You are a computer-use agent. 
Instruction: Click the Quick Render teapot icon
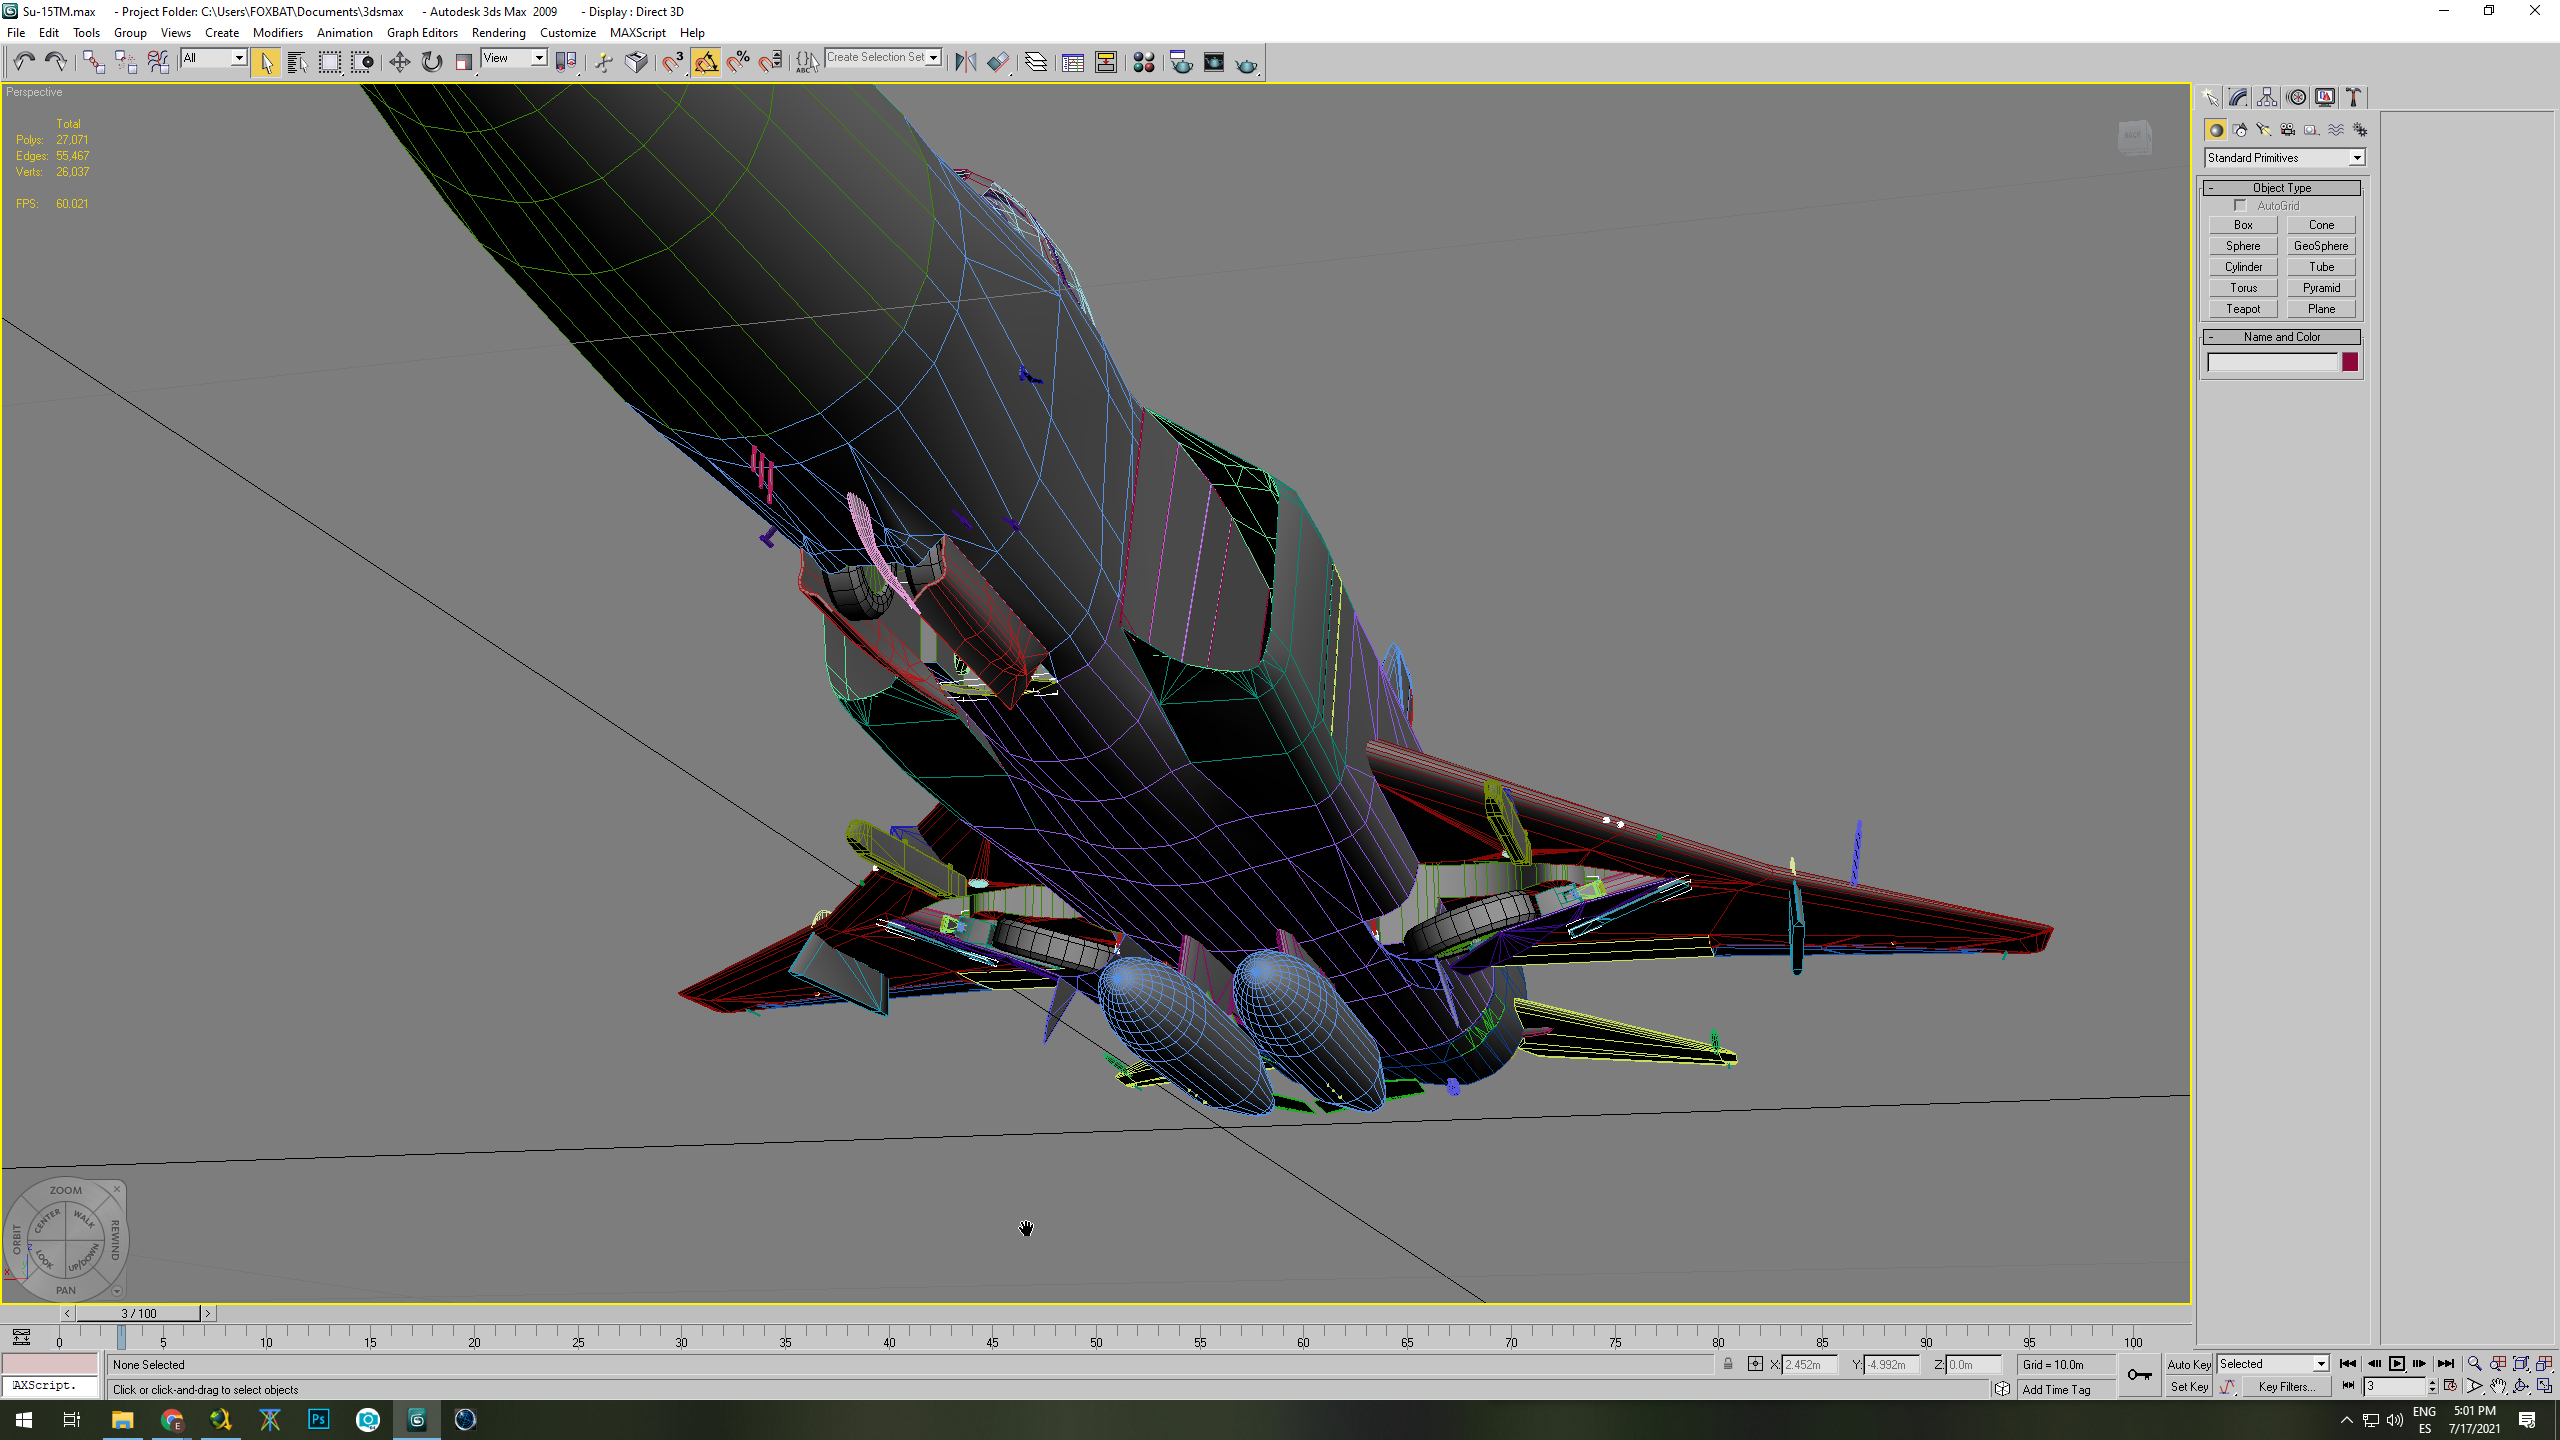(x=1246, y=62)
